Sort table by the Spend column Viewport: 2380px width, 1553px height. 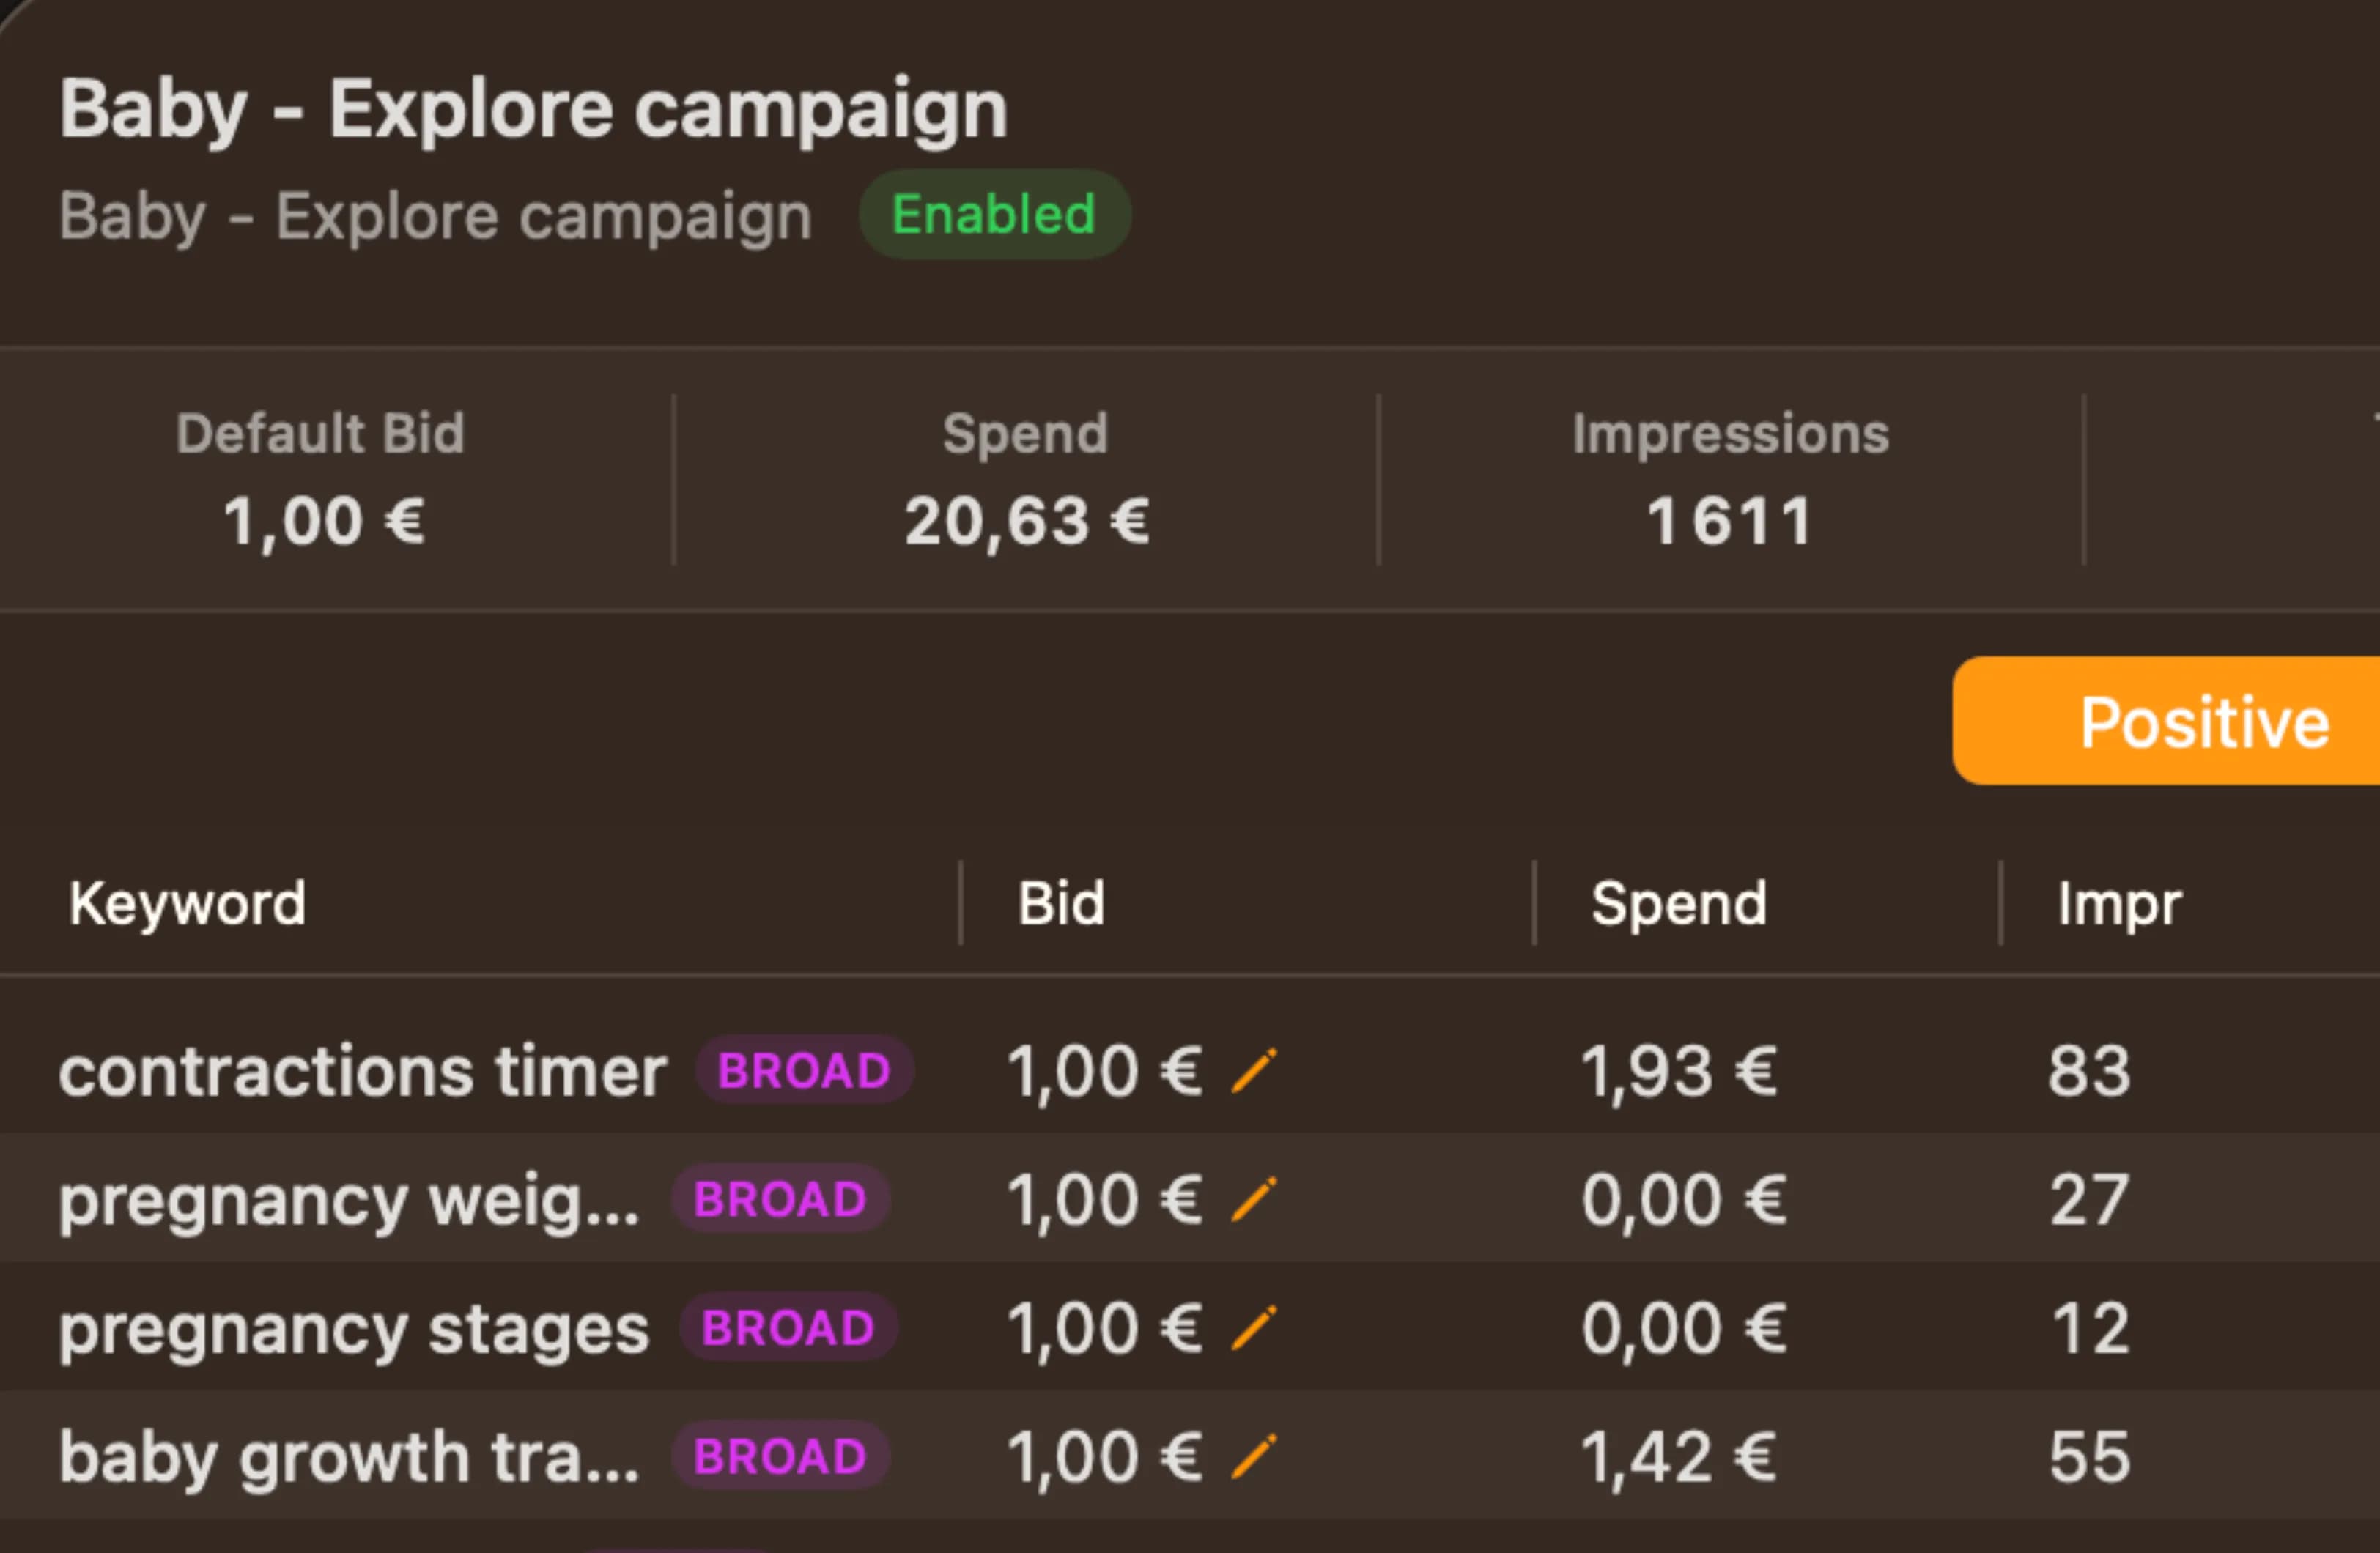(1679, 903)
